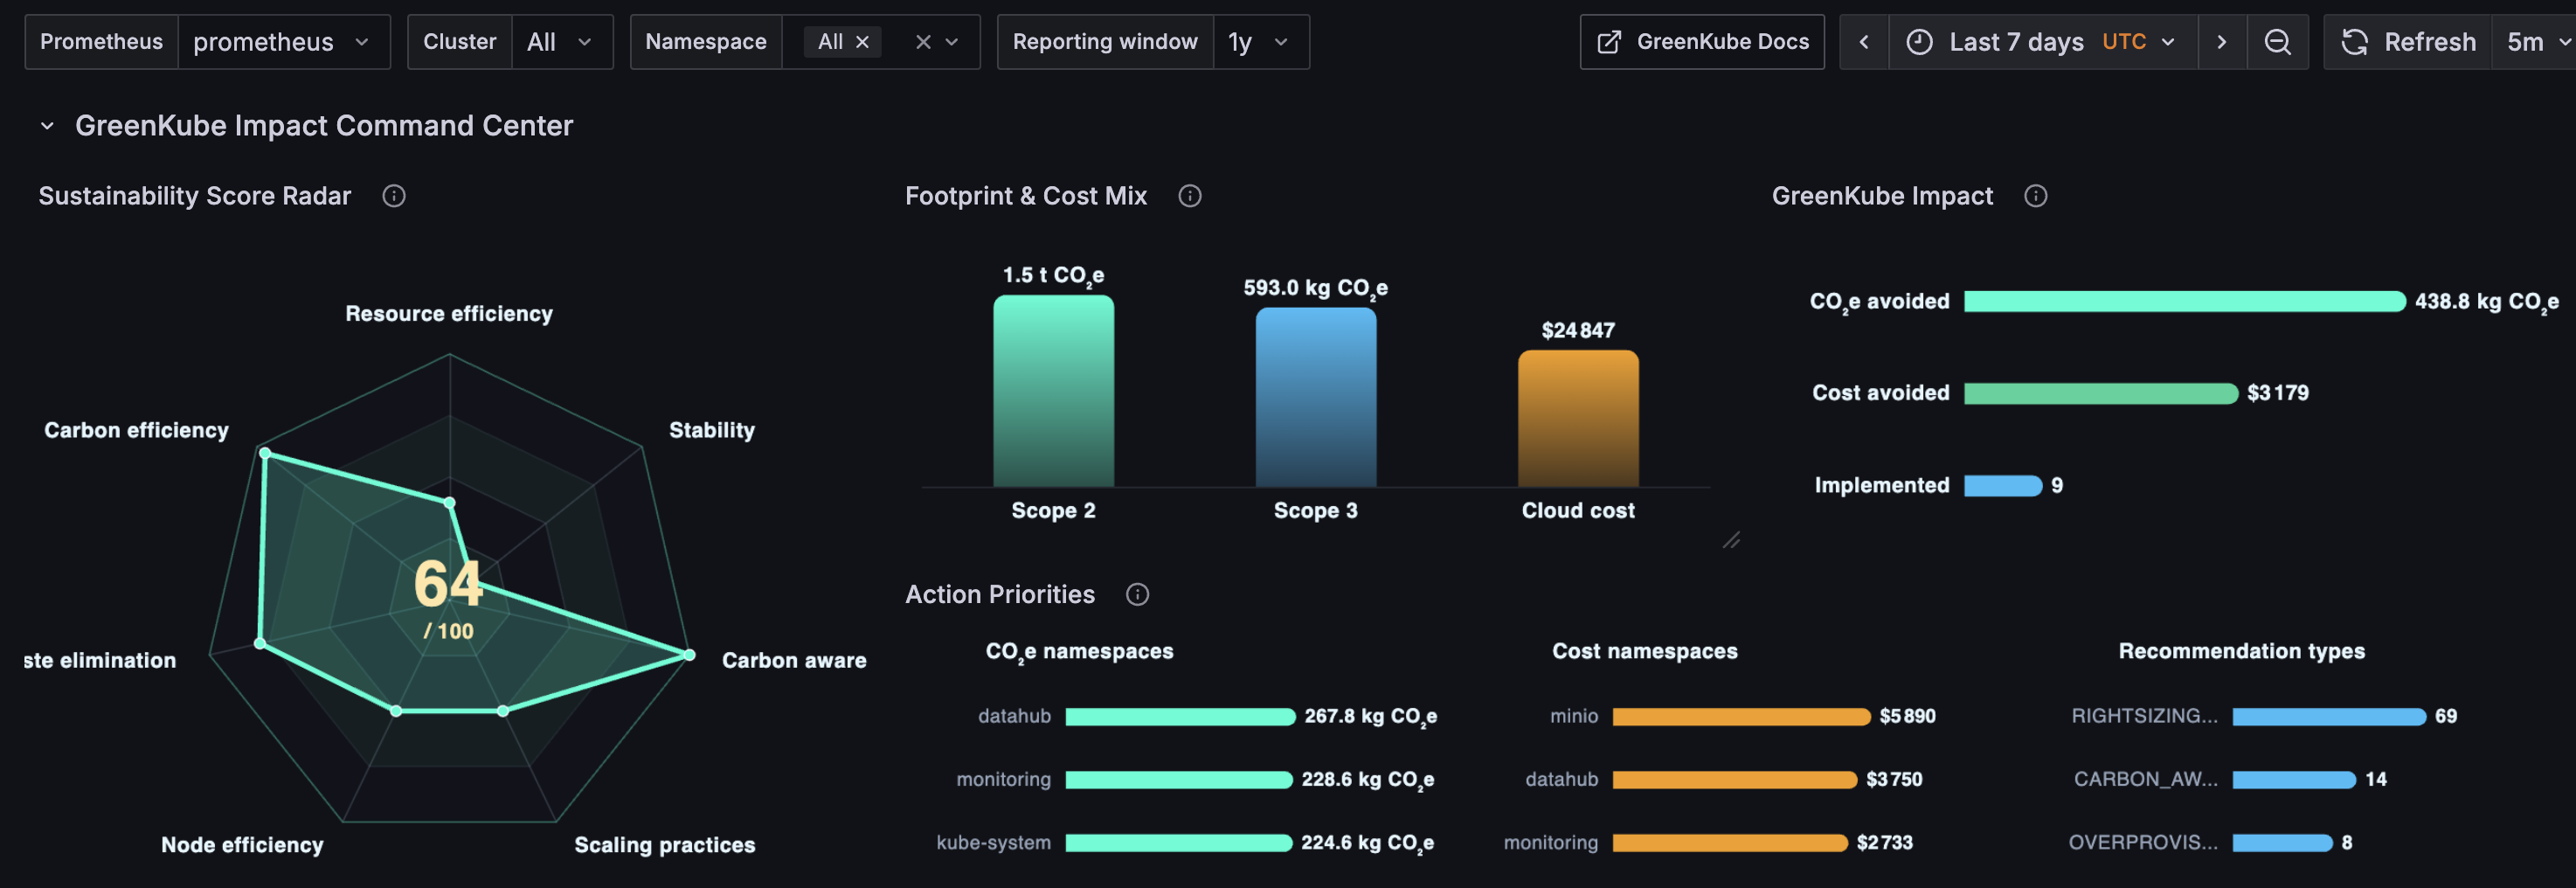This screenshot has height=888, width=2576.
Task: Open the Cluster All dropdown
Action: click(562, 42)
